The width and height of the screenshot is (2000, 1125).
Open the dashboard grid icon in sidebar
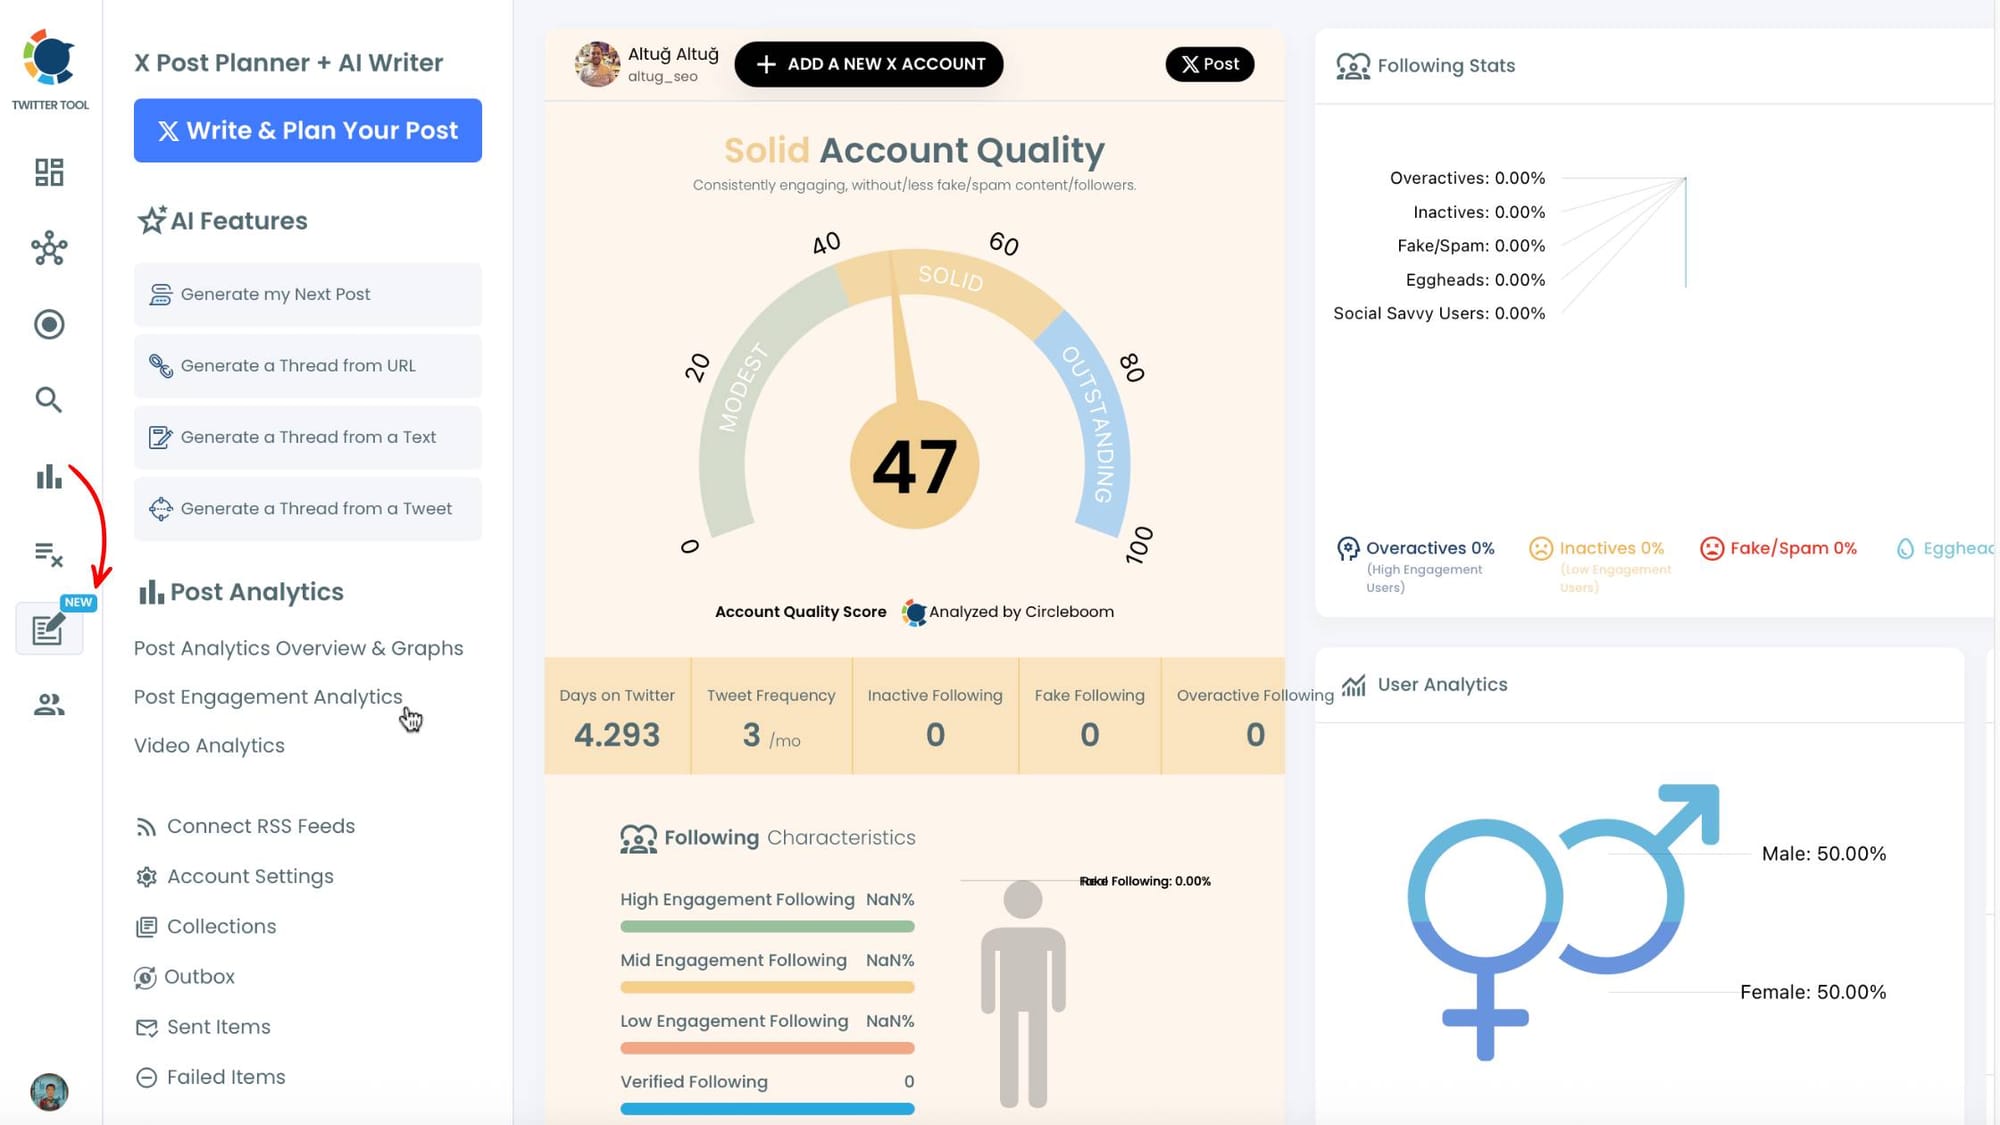tap(49, 172)
